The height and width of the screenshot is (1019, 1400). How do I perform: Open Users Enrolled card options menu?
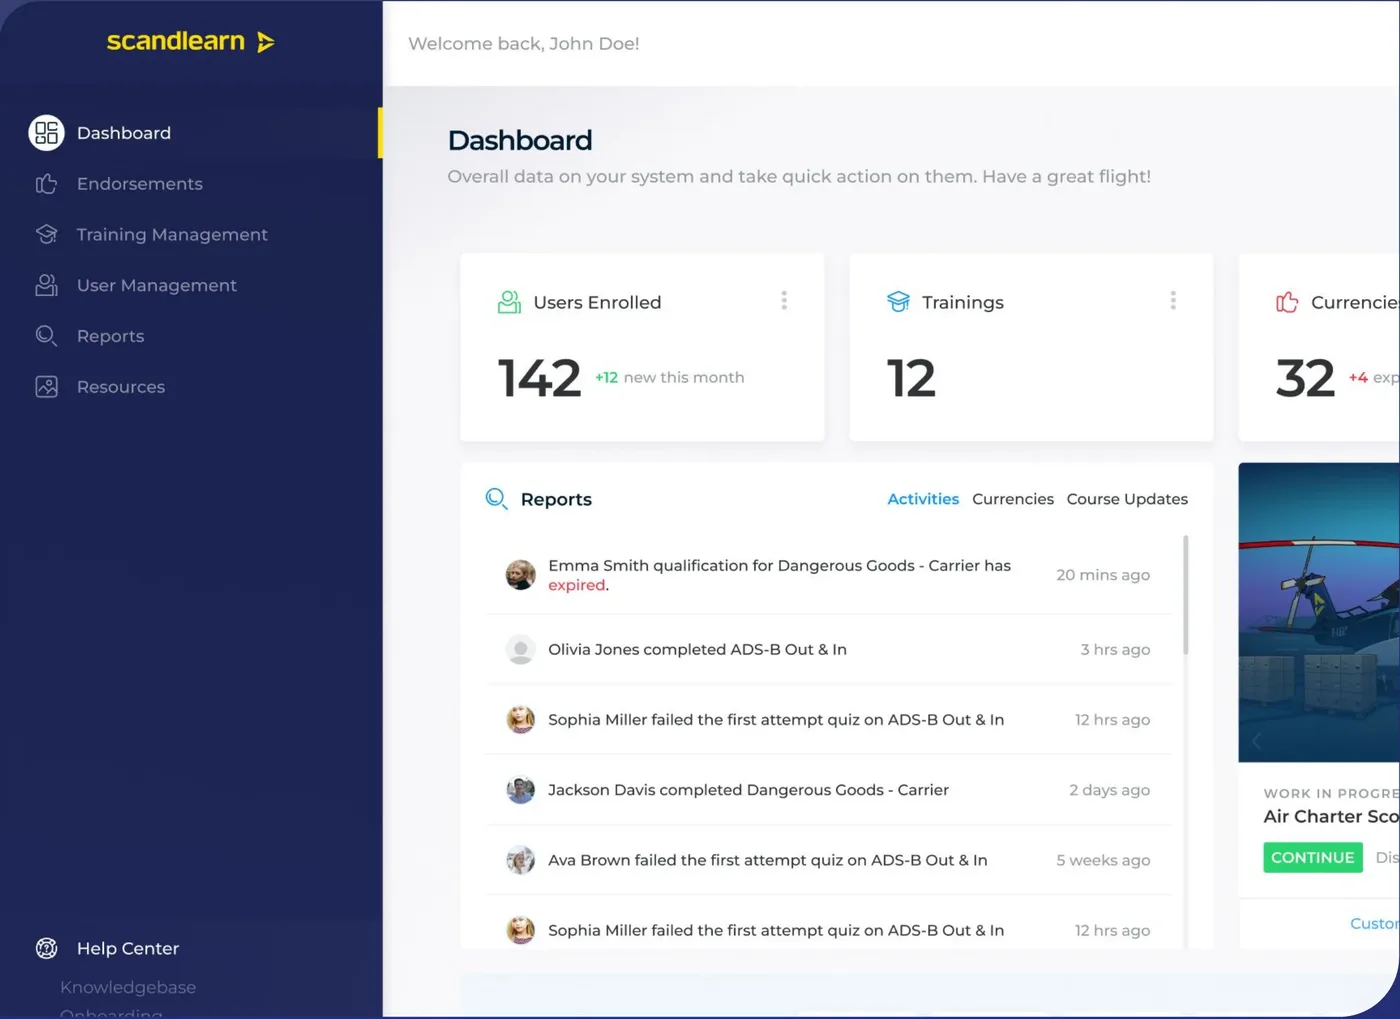click(x=784, y=301)
